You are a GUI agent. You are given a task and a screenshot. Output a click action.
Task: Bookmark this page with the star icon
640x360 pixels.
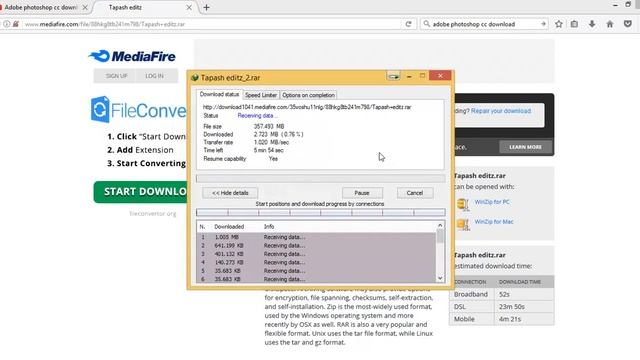559,24
